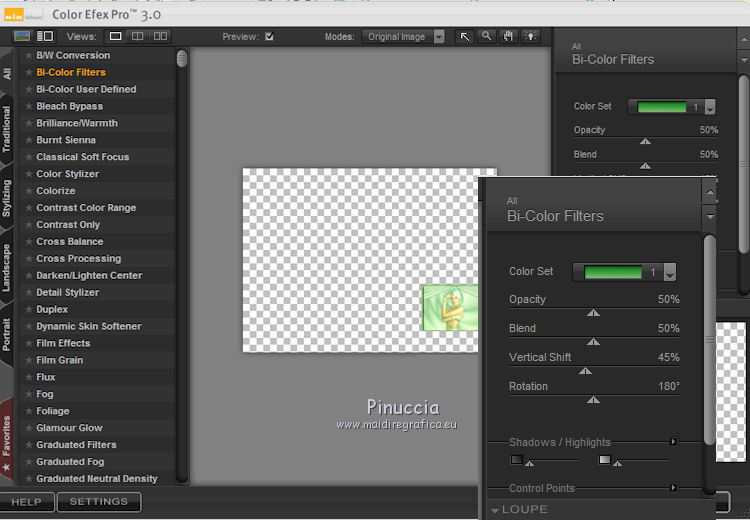
Task: Click Opacity slider in background right panel
Action: tap(645, 141)
